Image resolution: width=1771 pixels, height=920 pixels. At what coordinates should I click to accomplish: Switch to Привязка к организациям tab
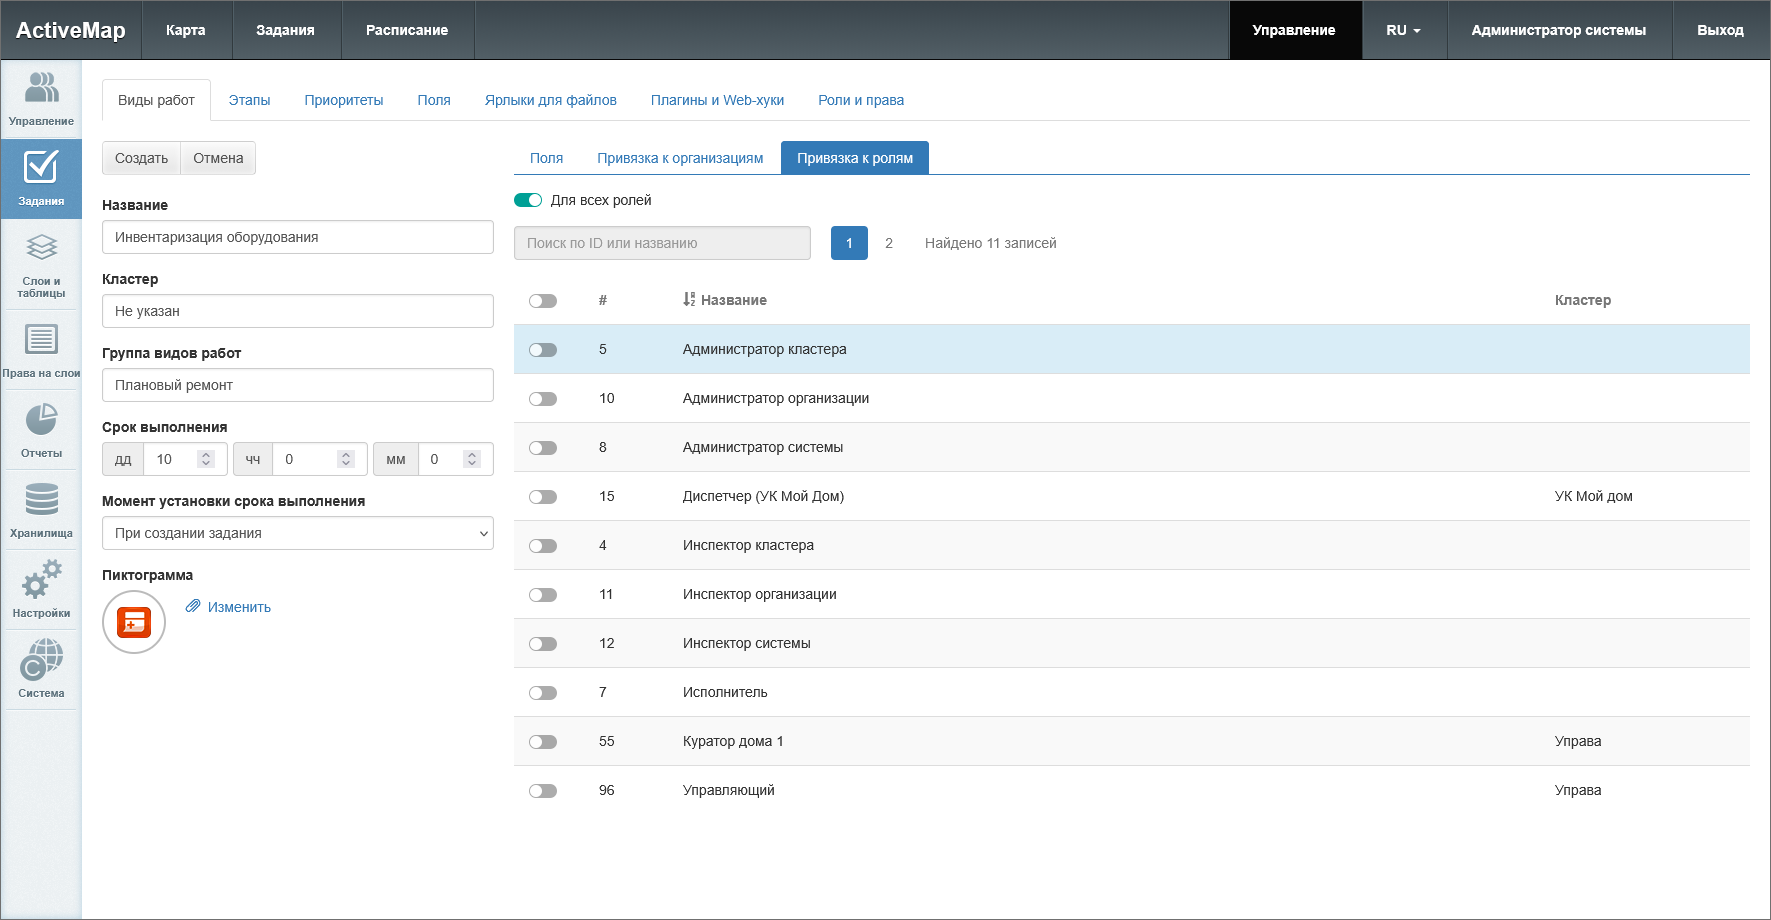[680, 158]
